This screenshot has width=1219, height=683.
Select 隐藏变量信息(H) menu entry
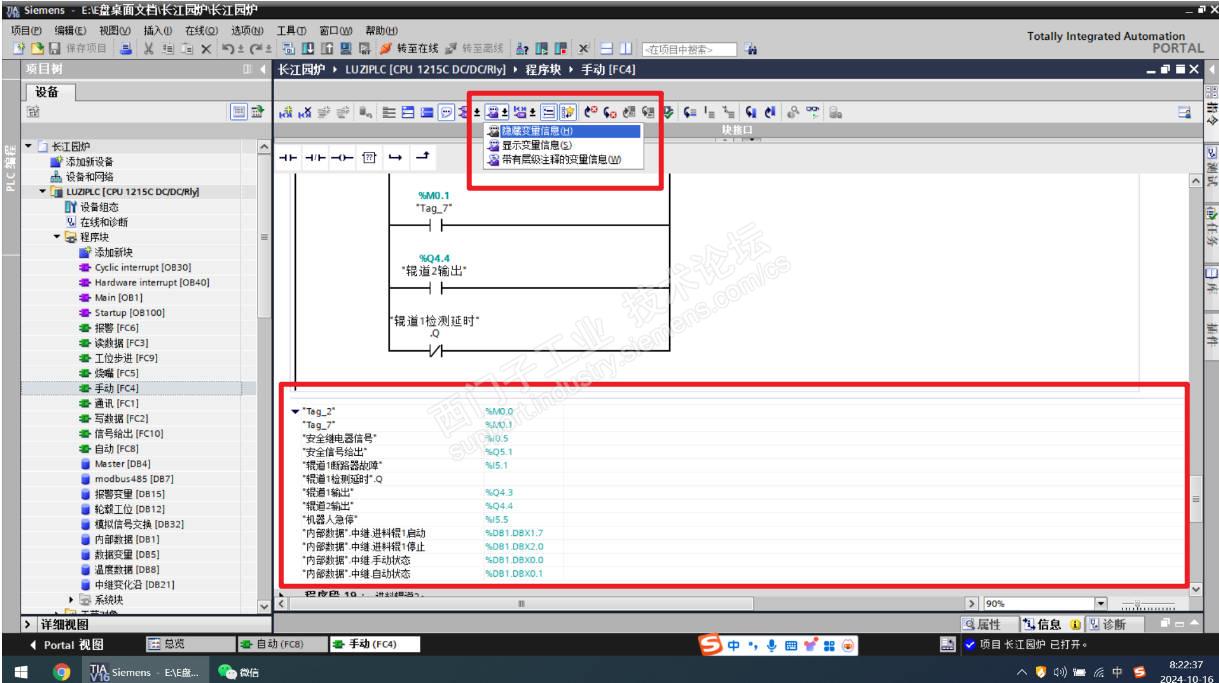562,131
